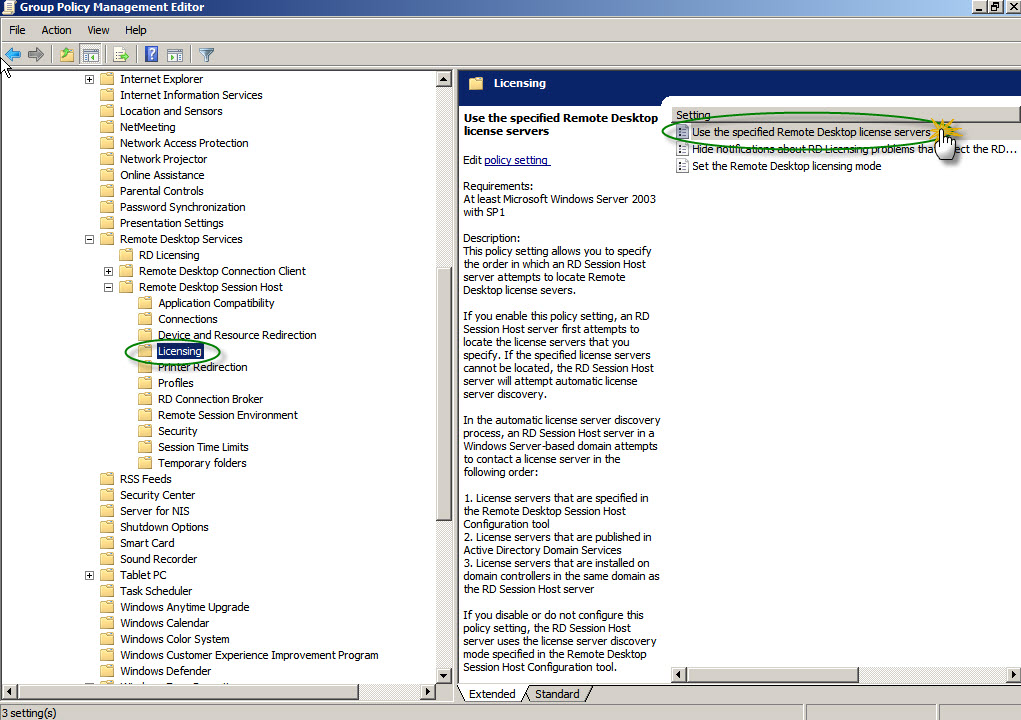Click the Export List toolbar icon

[121, 55]
